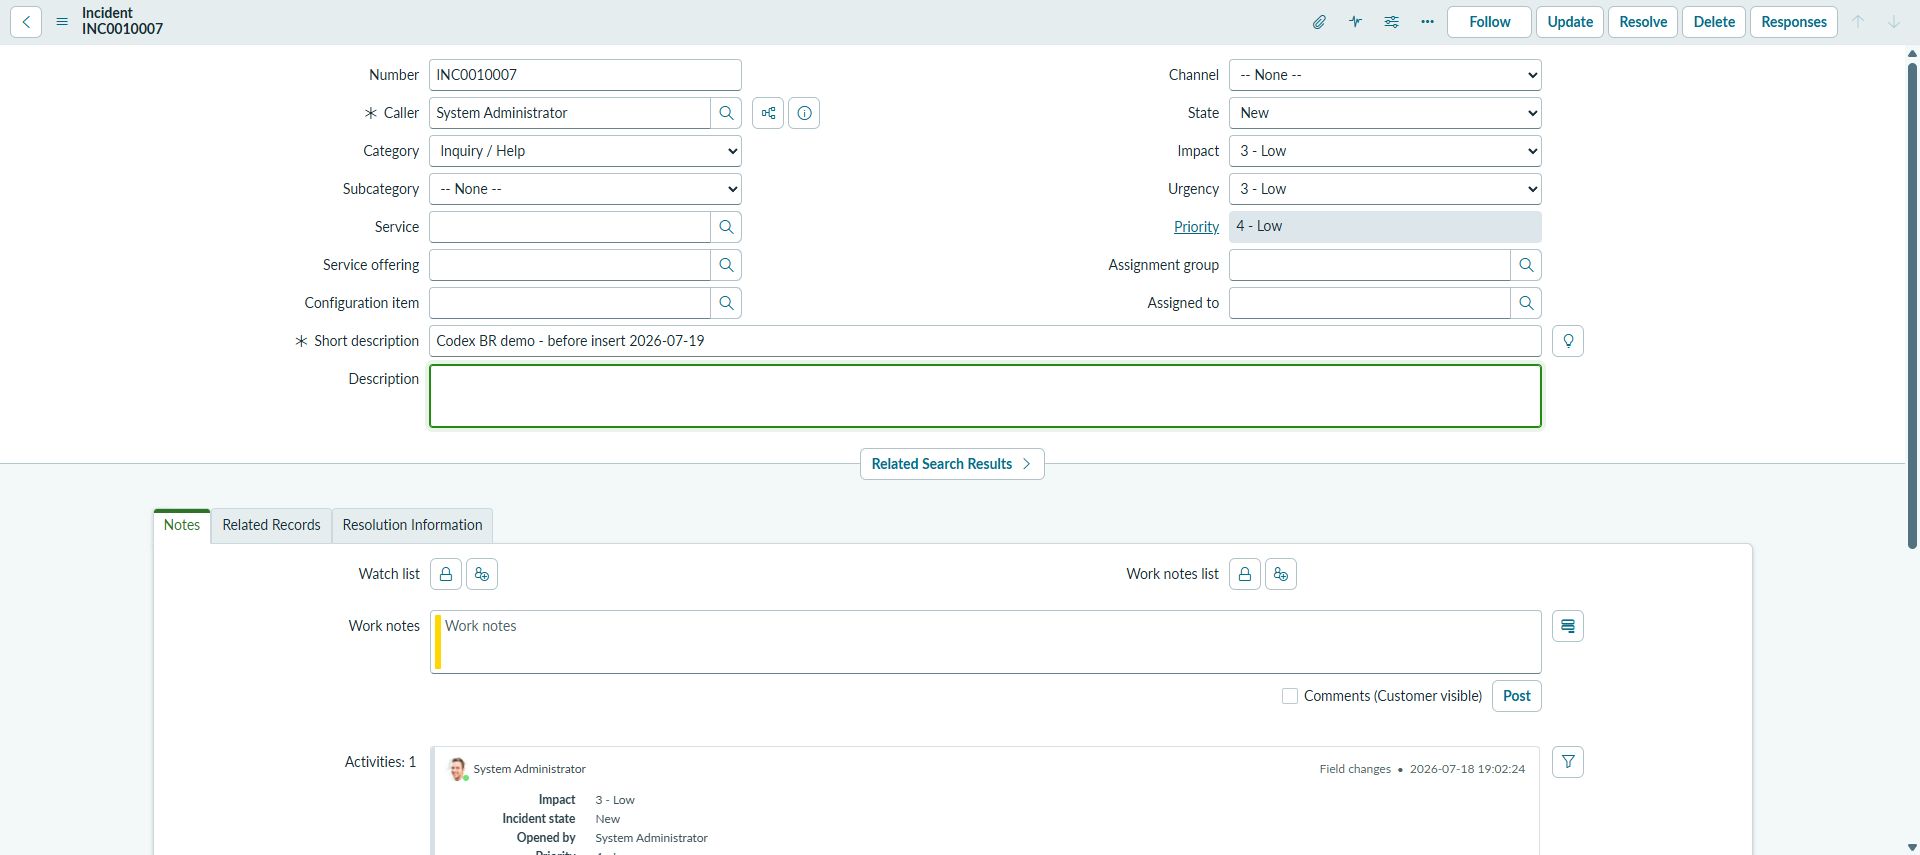Expand Related Search Results
Image resolution: width=1920 pixels, height=855 pixels.
coord(952,464)
